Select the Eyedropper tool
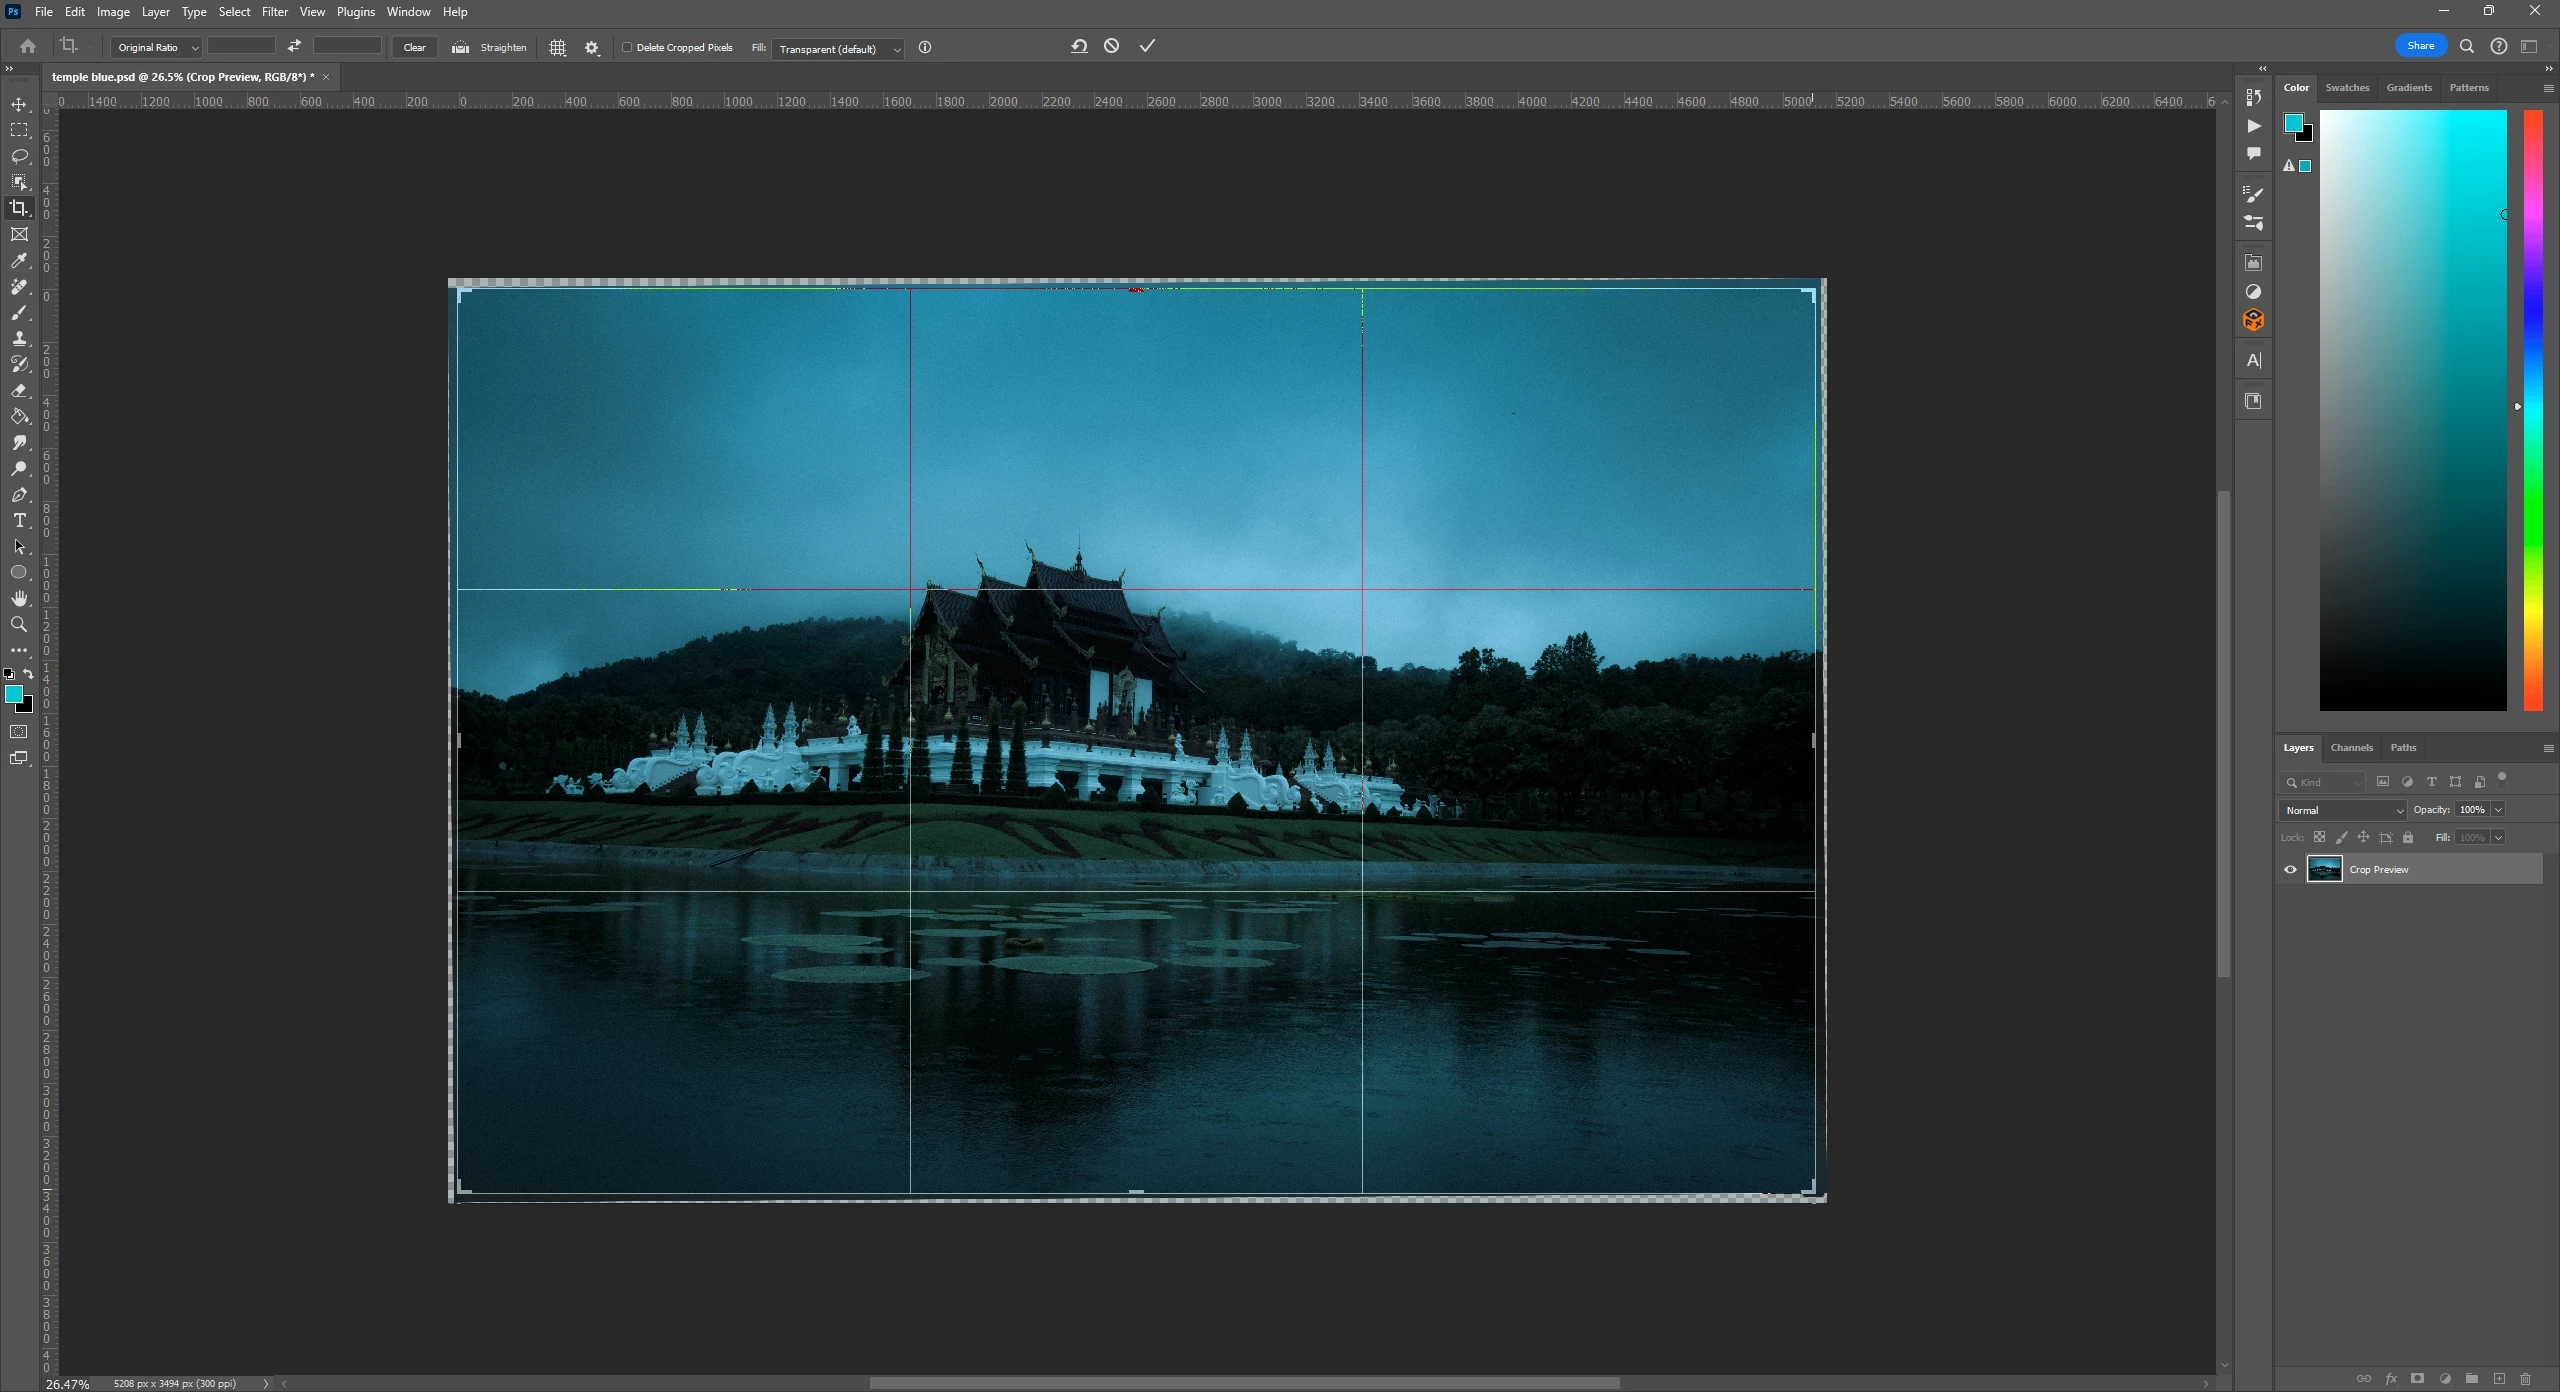The image size is (2560, 1392). pos(19,261)
